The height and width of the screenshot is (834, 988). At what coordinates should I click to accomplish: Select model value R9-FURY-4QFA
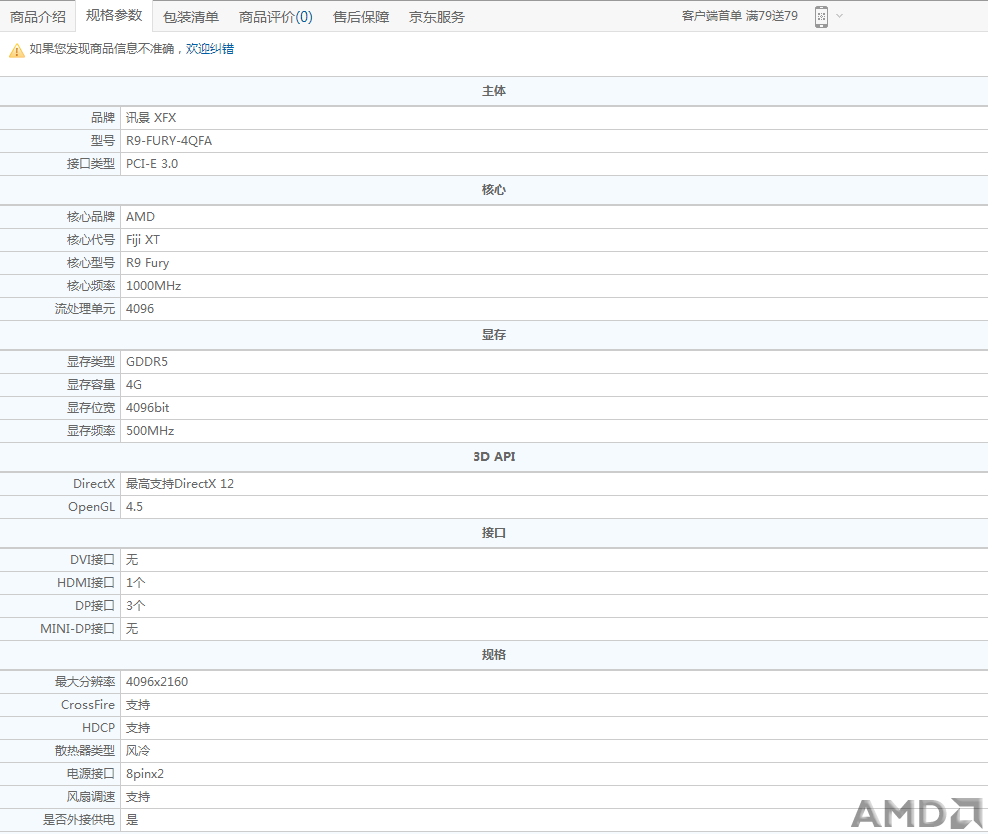tap(169, 140)
